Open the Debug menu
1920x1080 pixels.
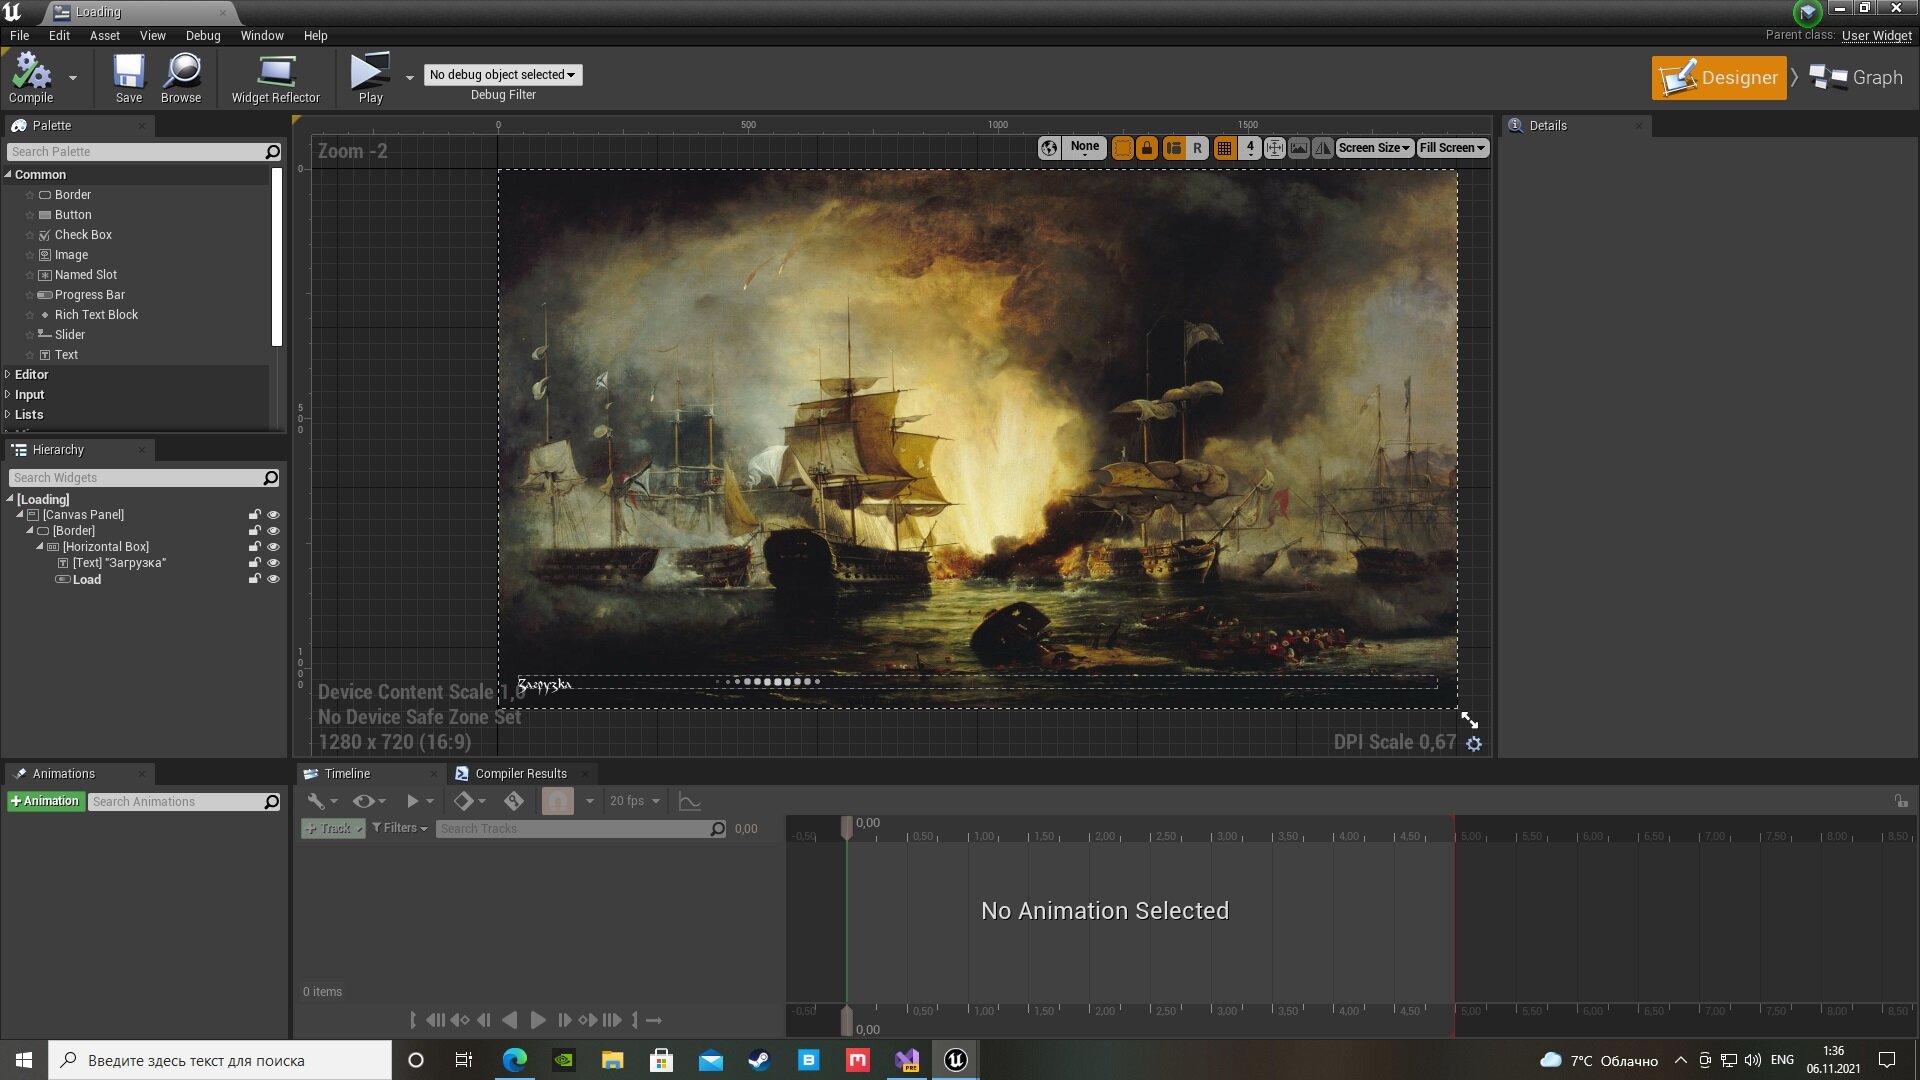[203, 36]
